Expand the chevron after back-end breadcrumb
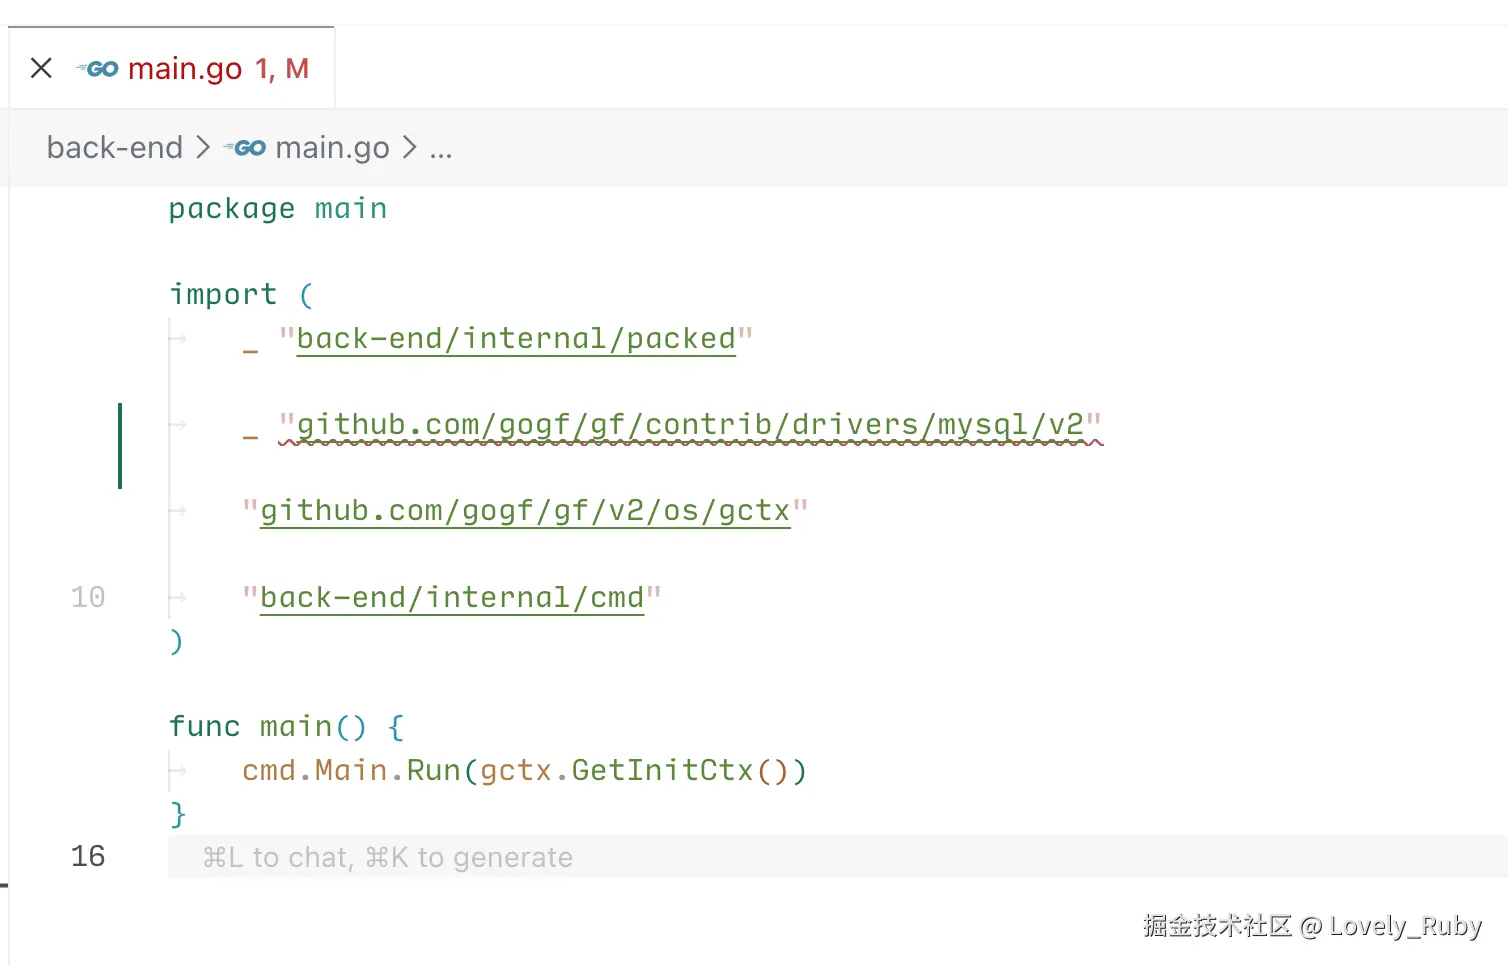 coord(203,148)
